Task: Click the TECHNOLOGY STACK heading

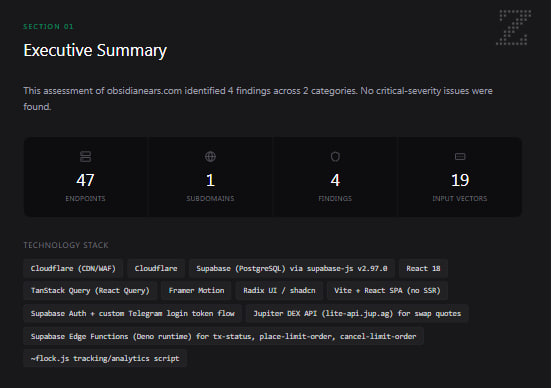Action: tap(66, 245)
